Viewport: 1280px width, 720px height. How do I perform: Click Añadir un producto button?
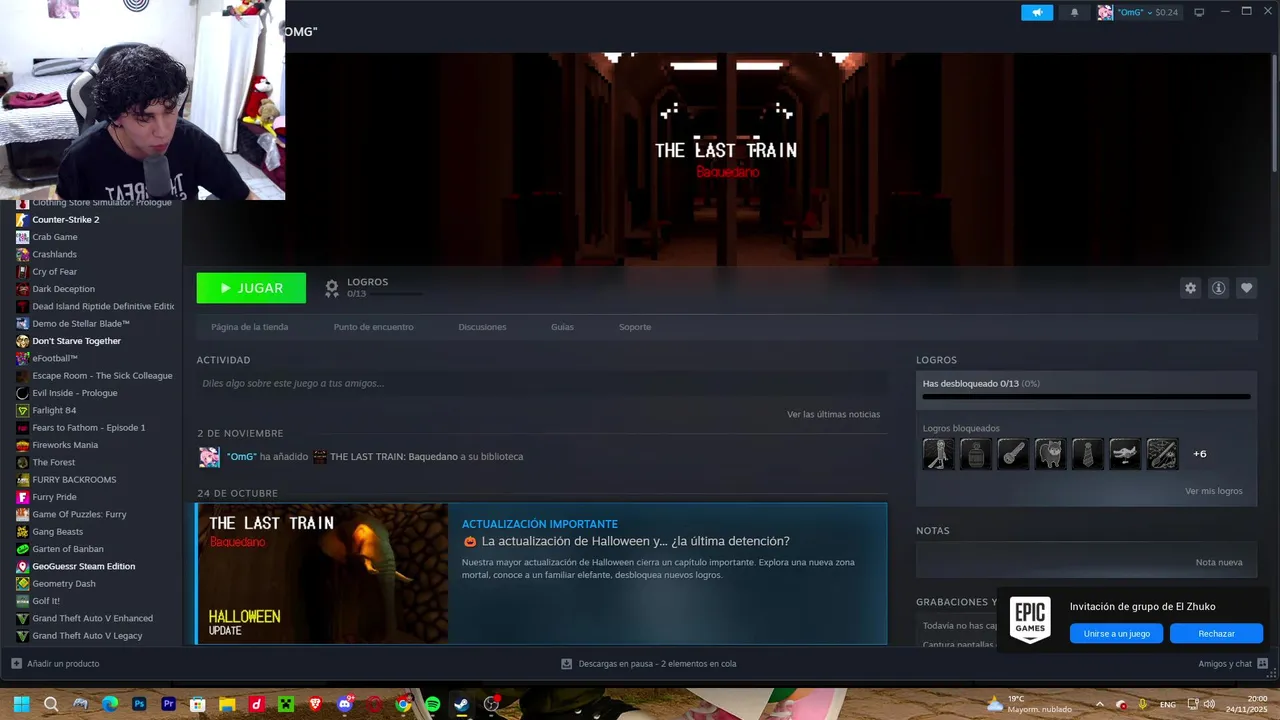click(x=55, y=663)
